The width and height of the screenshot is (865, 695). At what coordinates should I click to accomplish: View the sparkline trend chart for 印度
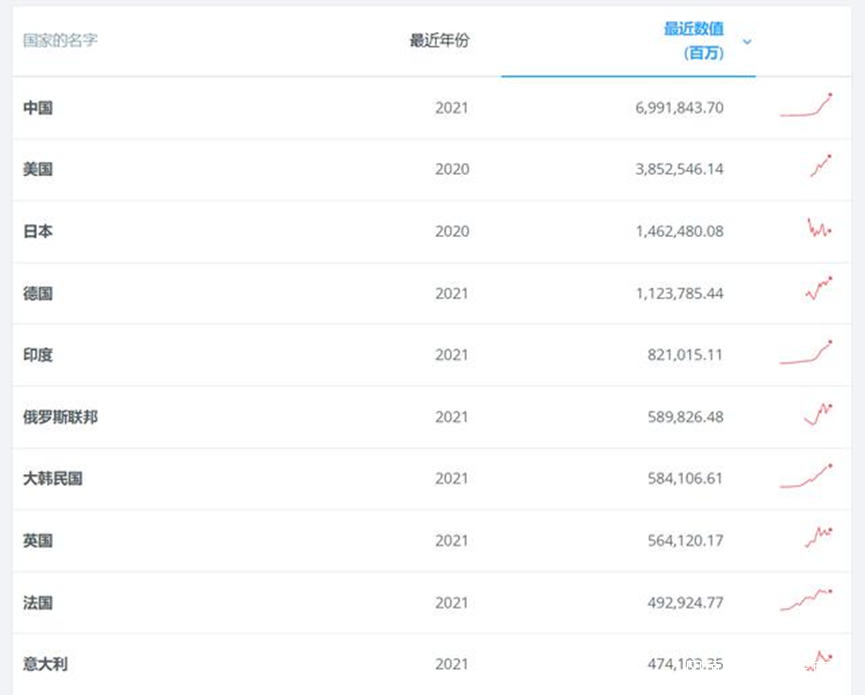[x=806, y=352]
